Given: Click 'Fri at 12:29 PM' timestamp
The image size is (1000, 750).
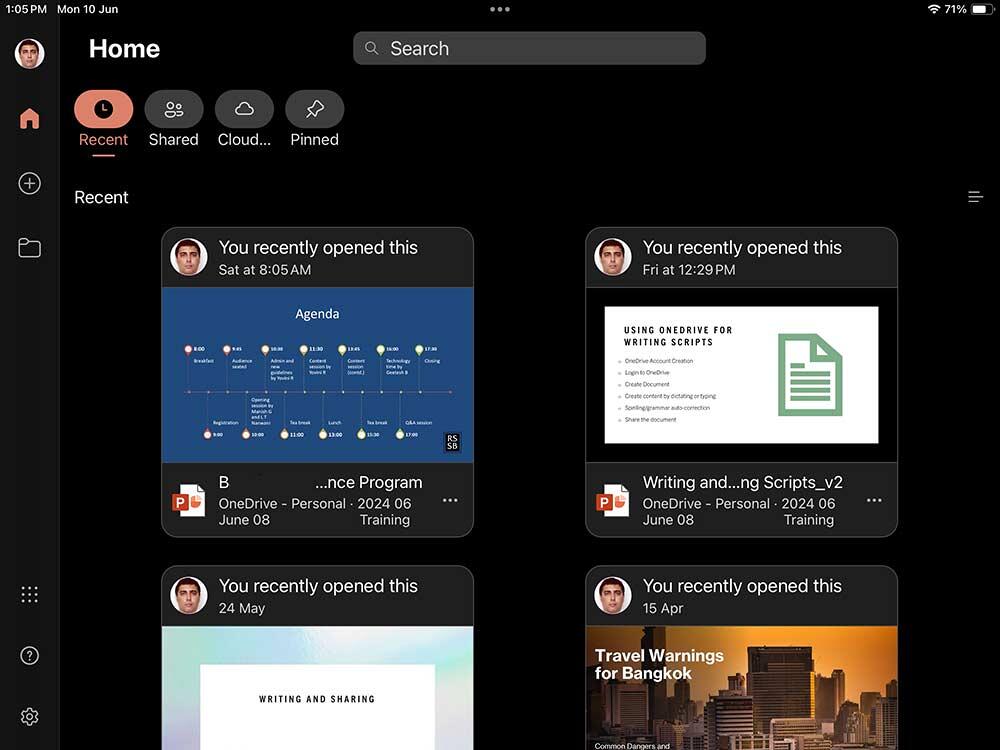Looking at the screenshot, I should tap(689, 270).
